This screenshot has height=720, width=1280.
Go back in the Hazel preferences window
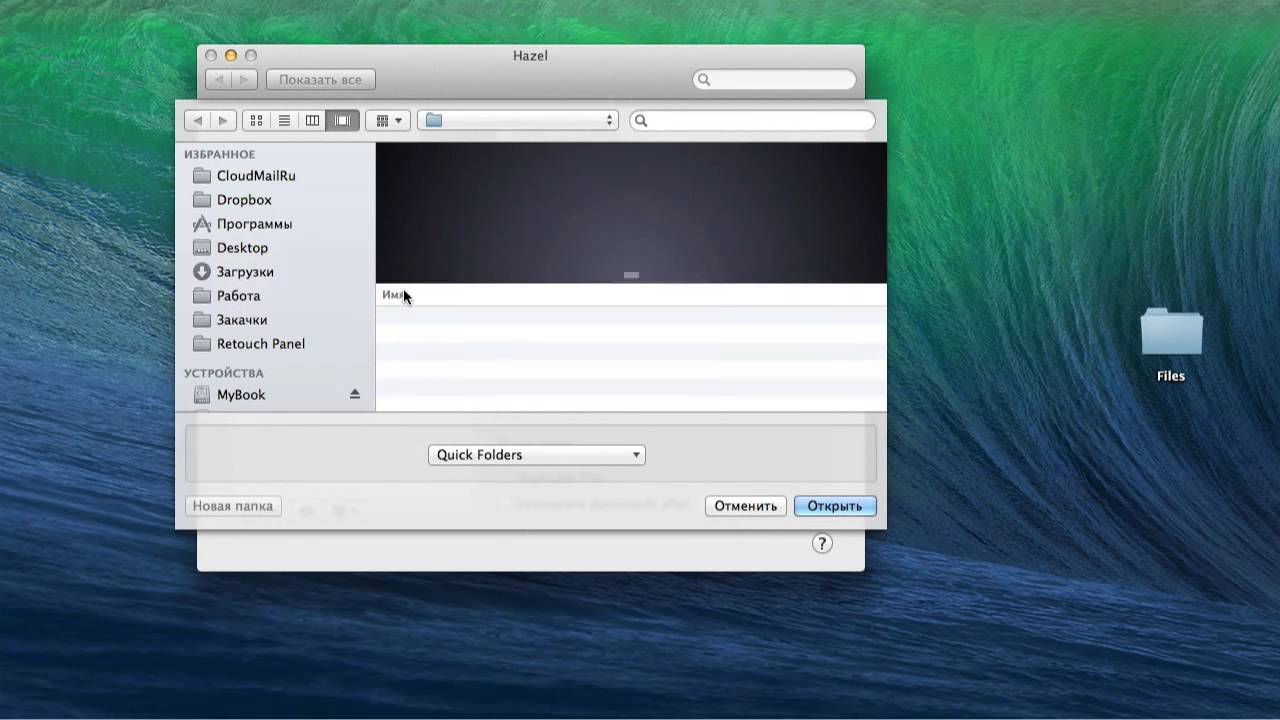[x=218, y=80]
